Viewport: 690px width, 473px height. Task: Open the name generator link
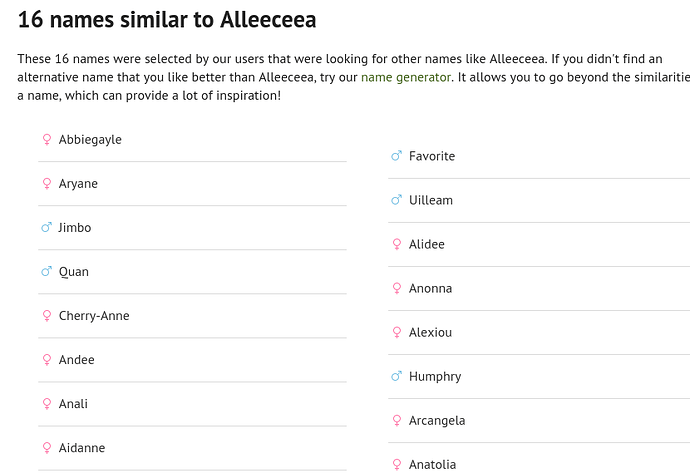406,77
